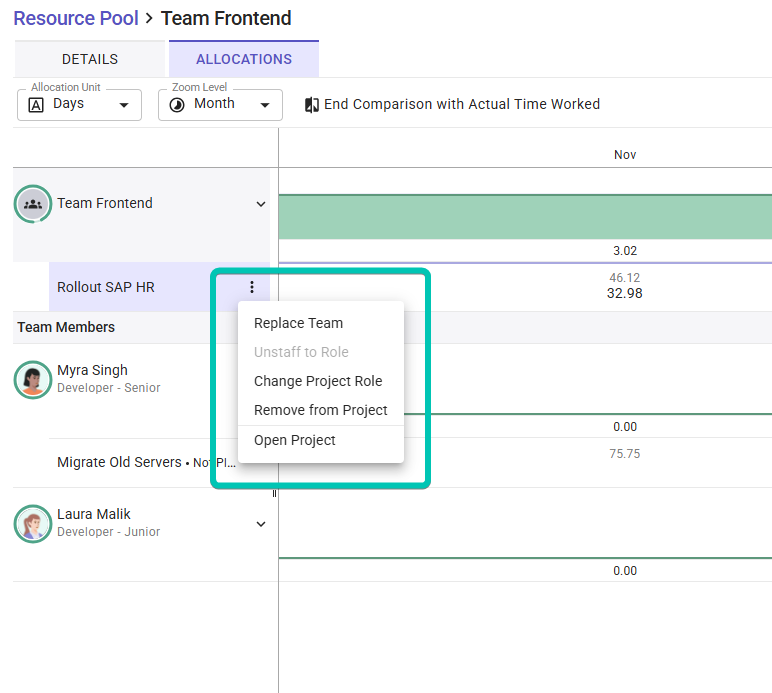The height and width of the screenshot is (693, 772).
Task: Expand Laura Malik's row chevron
Action: point(261,524)
